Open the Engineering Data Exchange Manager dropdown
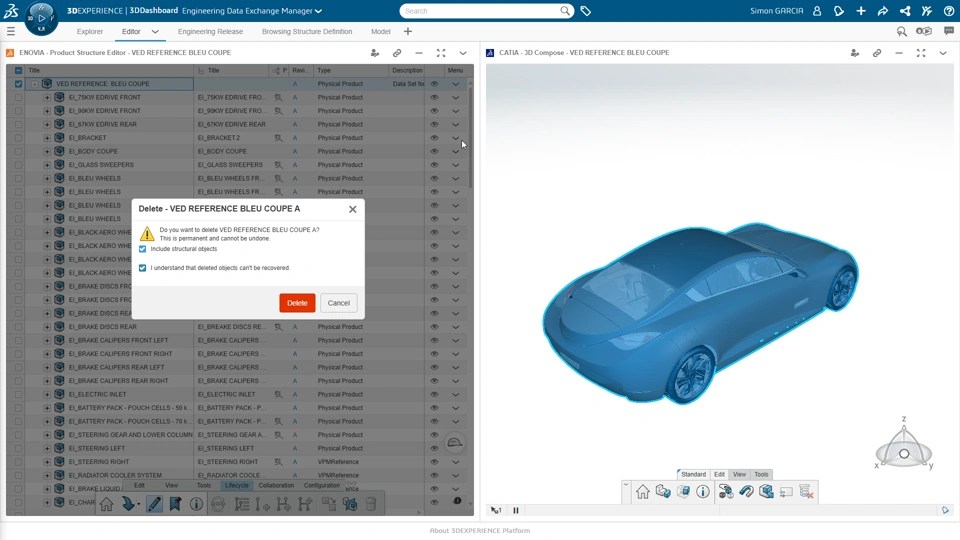 click(x=318, y=11)
